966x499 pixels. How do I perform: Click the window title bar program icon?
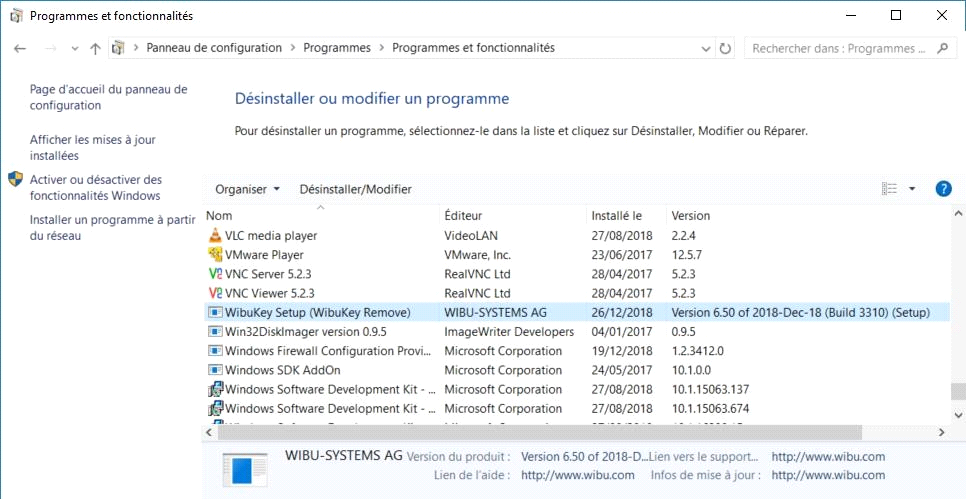[17, 16]
